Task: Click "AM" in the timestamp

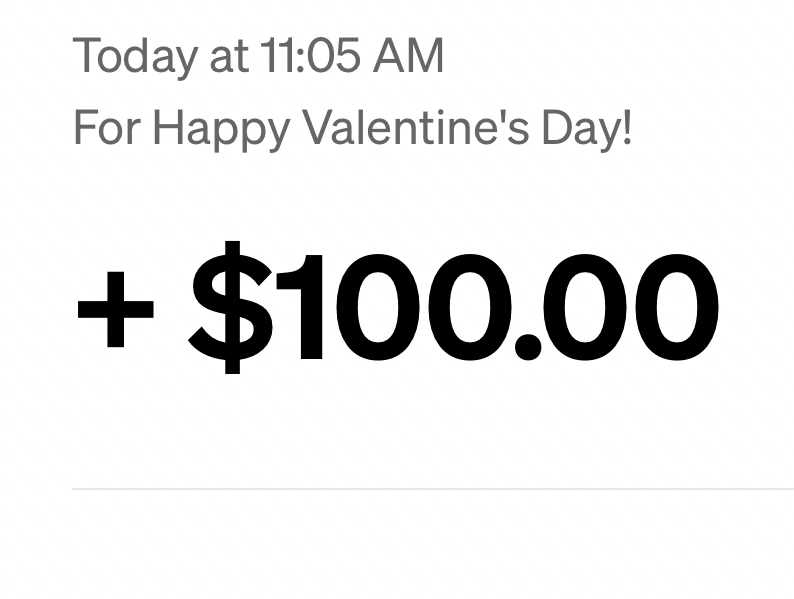Action: click(408, 56)
